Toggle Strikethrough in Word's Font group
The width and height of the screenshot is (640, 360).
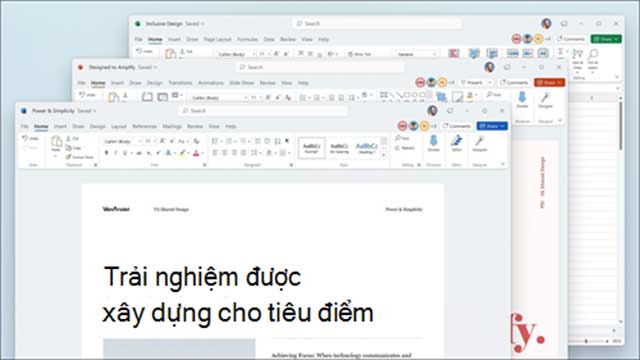coord(139,153)
